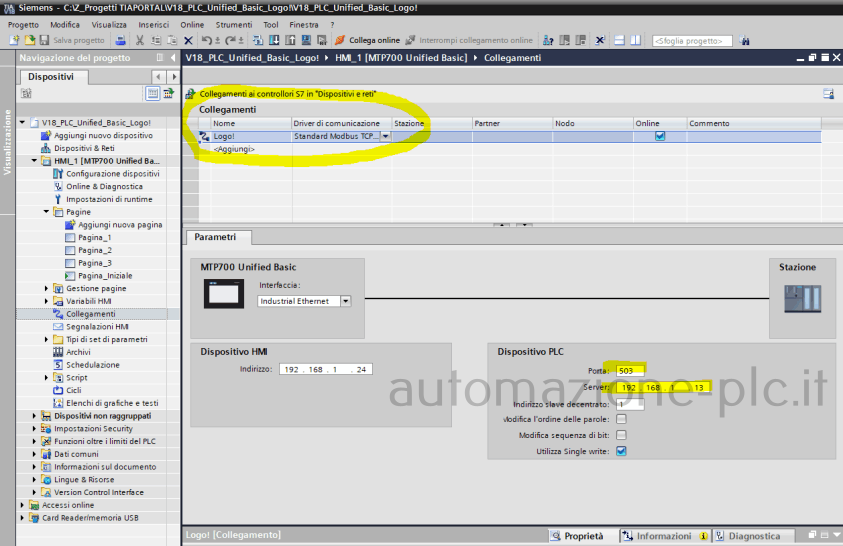Image resolution: width=843 pixels, height=546 pixels.
Task: Click the Paste icon in toolbar
Action: click(x=172, y=40)
